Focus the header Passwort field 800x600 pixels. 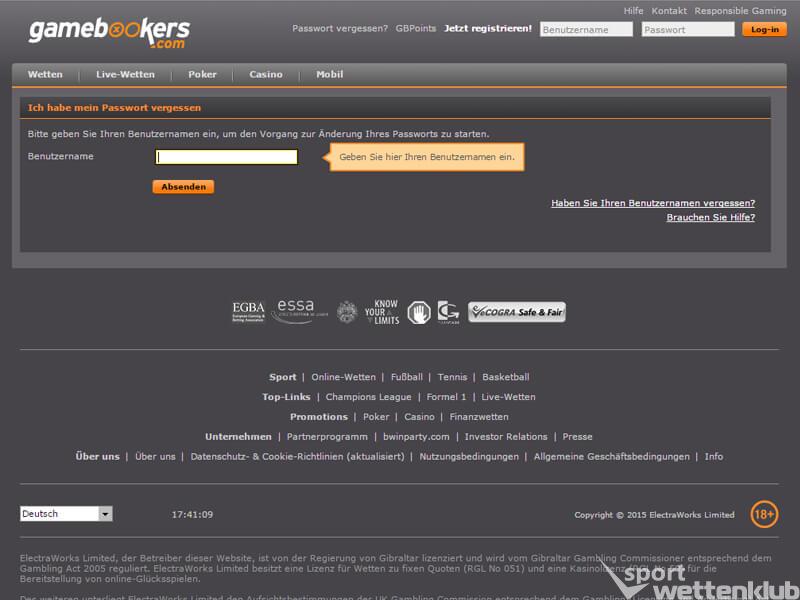(x=688, y=30)
